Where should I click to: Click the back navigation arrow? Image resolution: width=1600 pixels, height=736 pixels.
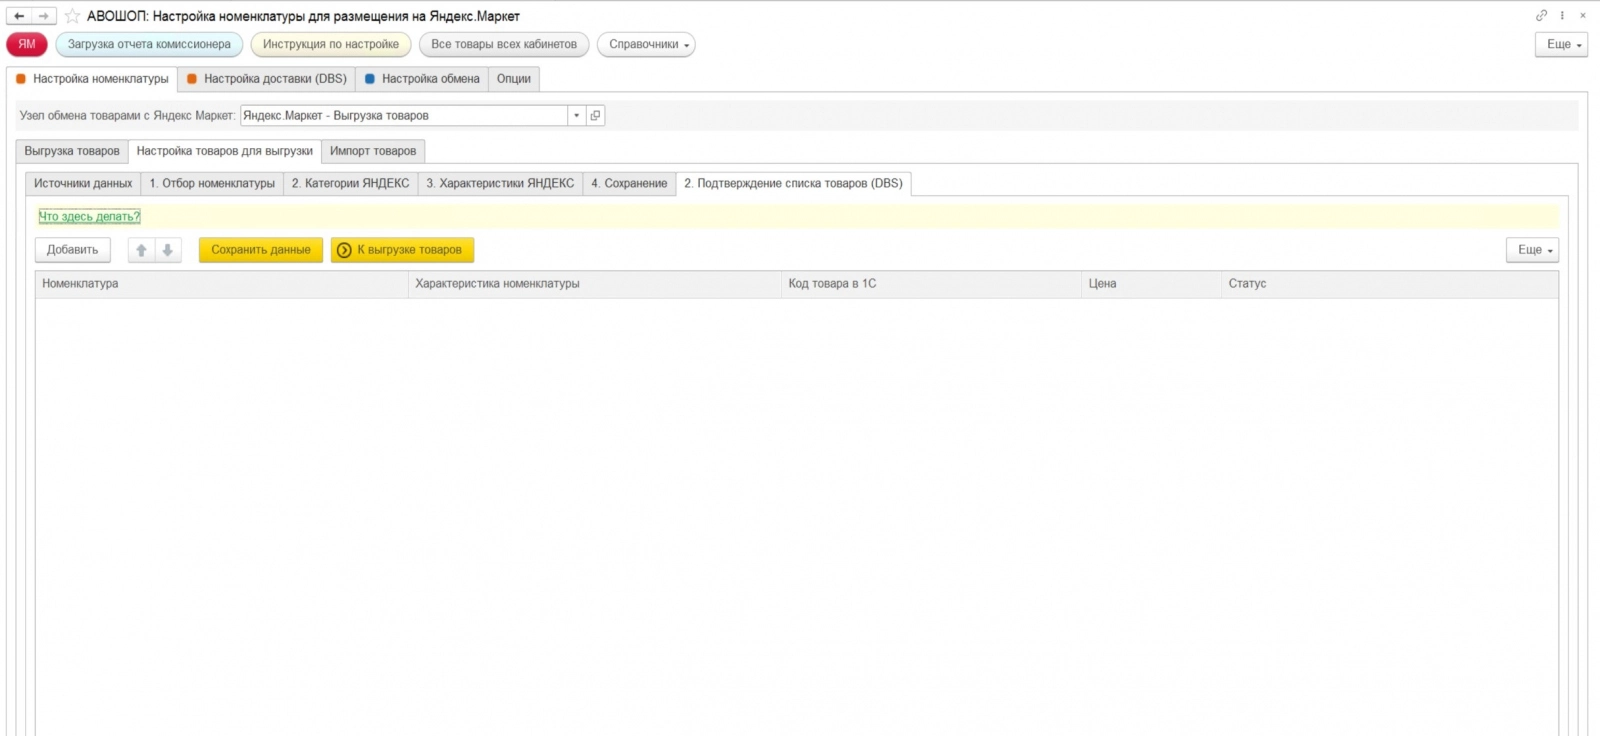tap(19, 16)
